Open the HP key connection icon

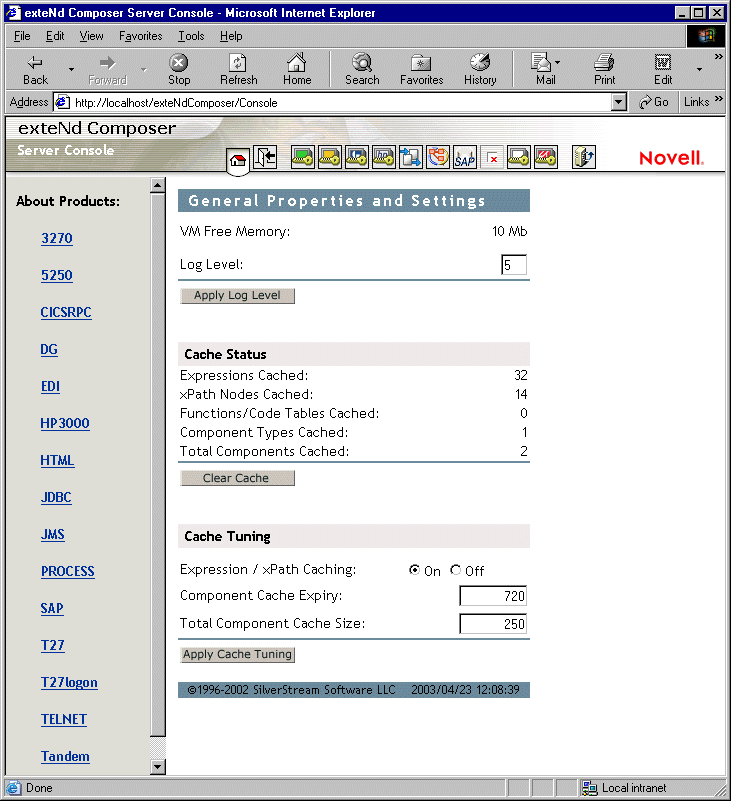(x=384, y=157)
